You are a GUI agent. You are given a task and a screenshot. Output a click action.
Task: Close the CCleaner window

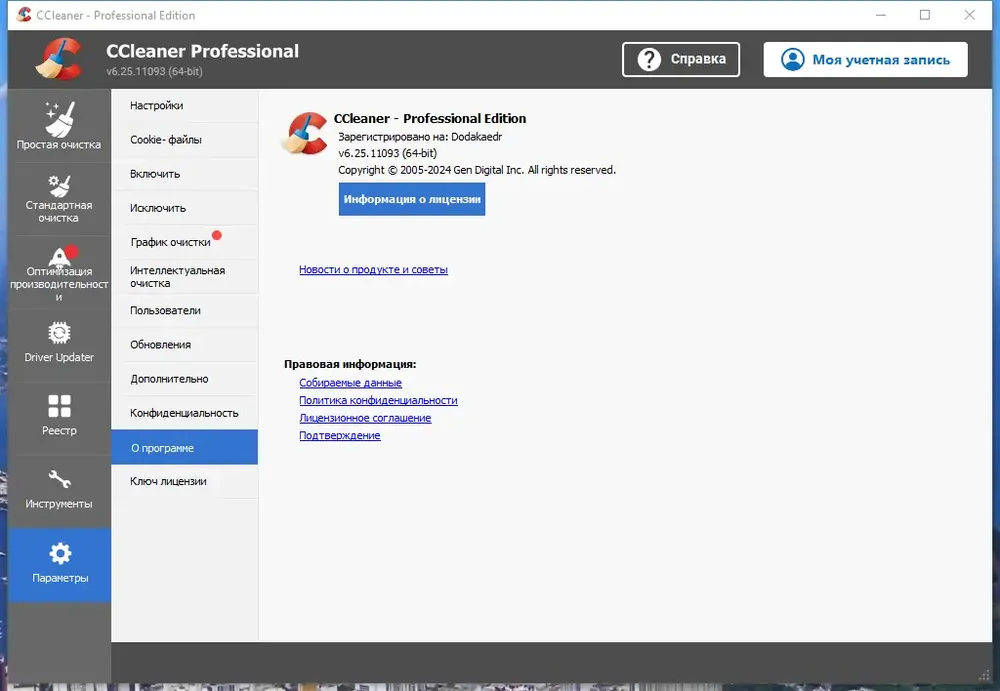click(x=969, y=15)
